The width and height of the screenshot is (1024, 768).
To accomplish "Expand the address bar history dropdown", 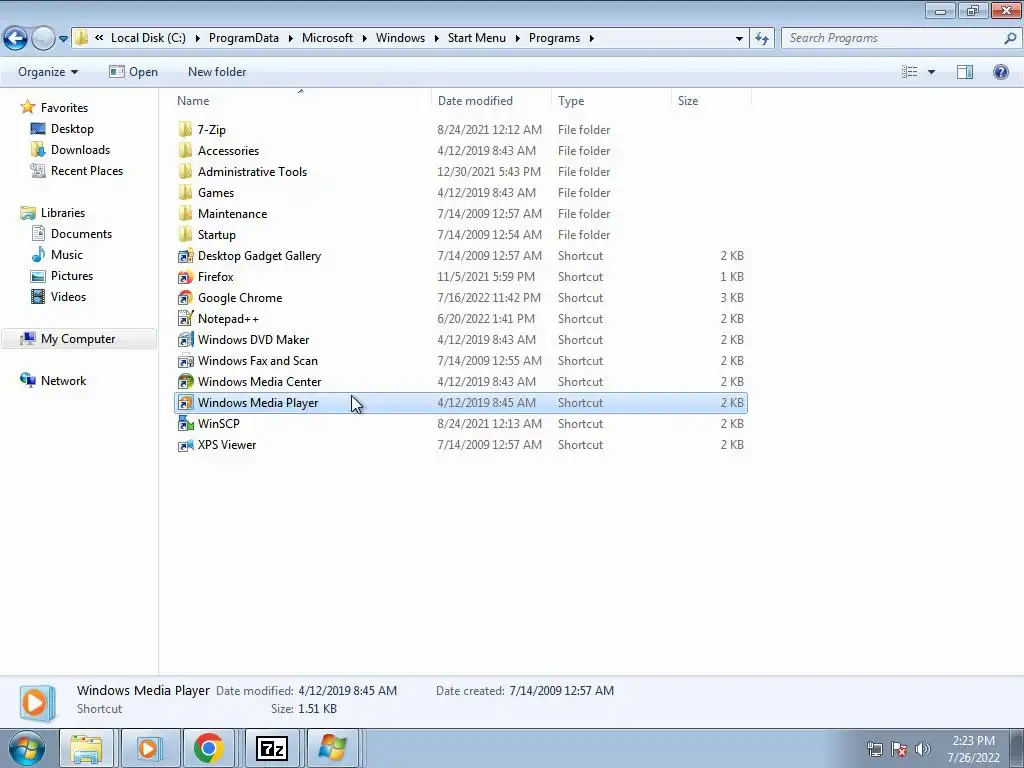I will click(x=739, y=39).
